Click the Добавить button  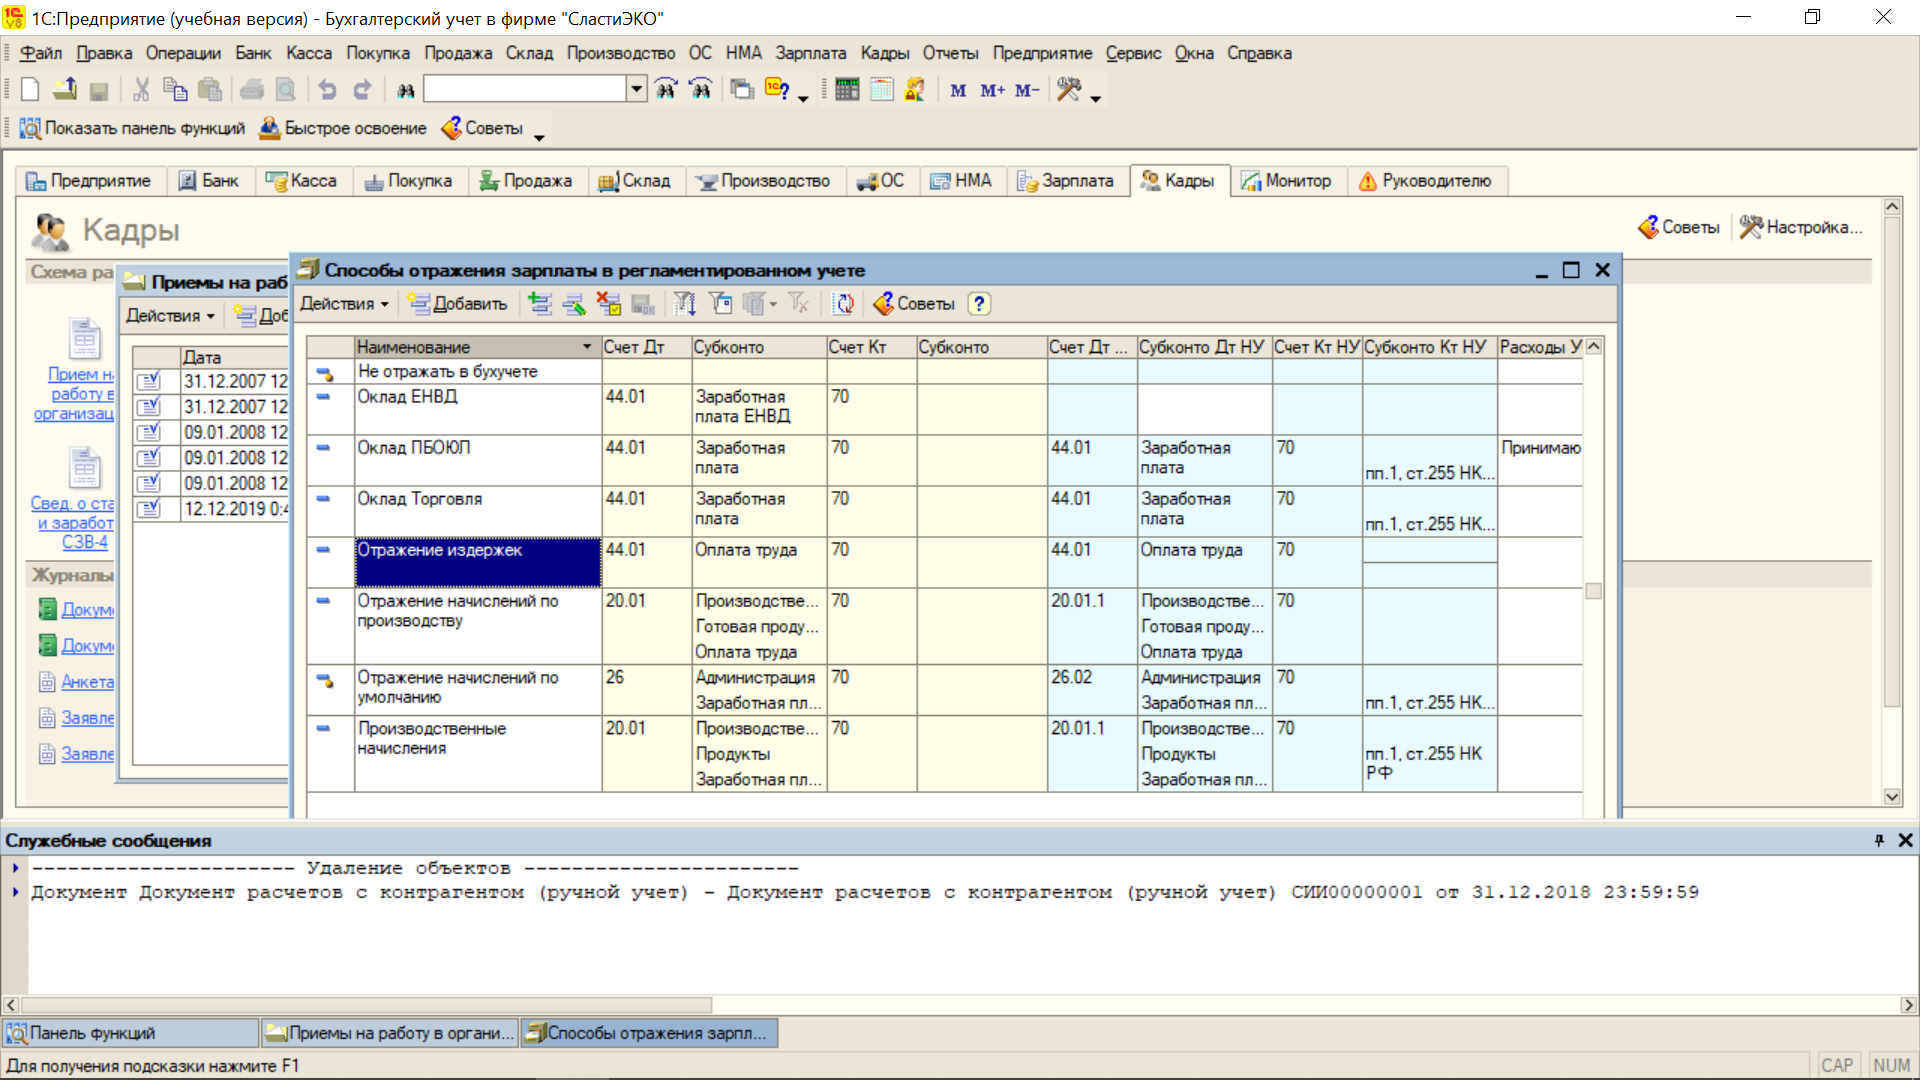[458, 304]
